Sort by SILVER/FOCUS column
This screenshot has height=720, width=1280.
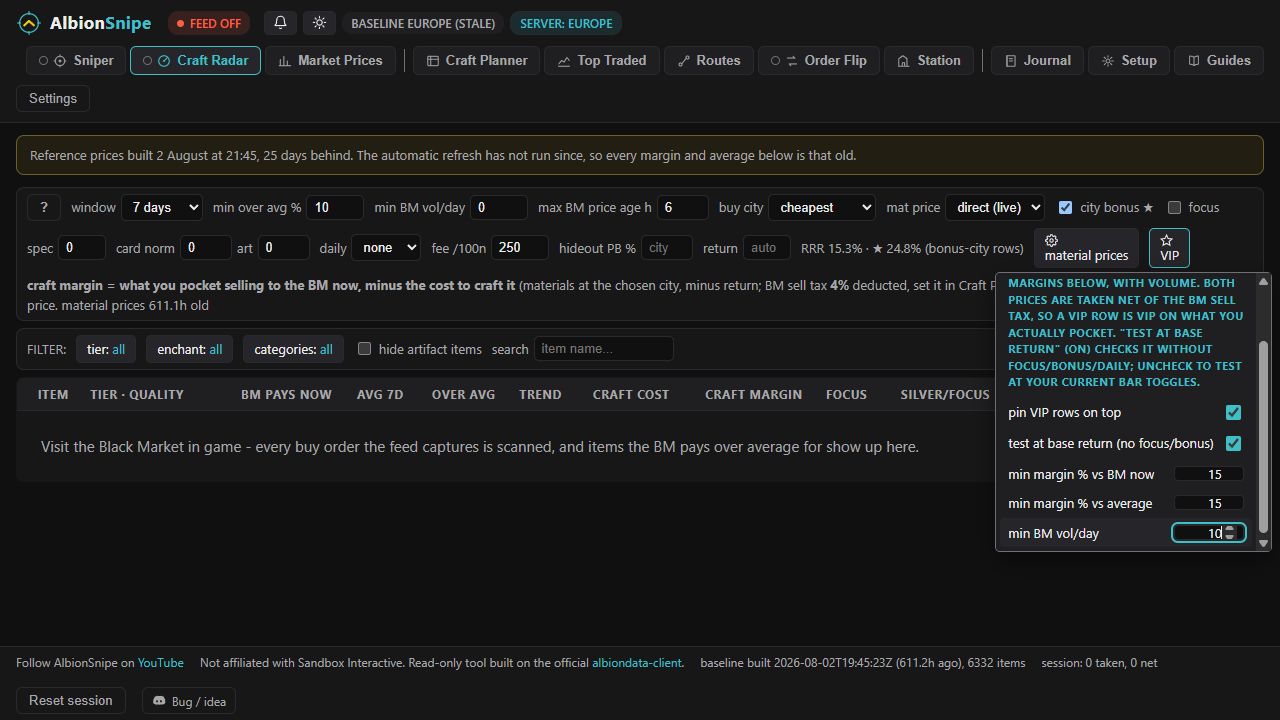point(945,394)
